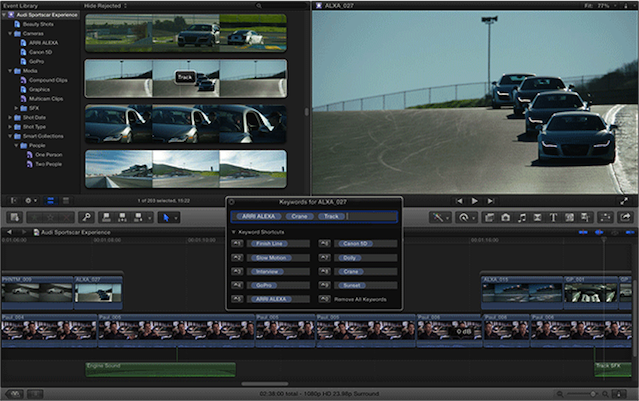The height and width of the screenshot is (401, 639).
Task: Expand the Shot Type folder
Action: [10, 127]
